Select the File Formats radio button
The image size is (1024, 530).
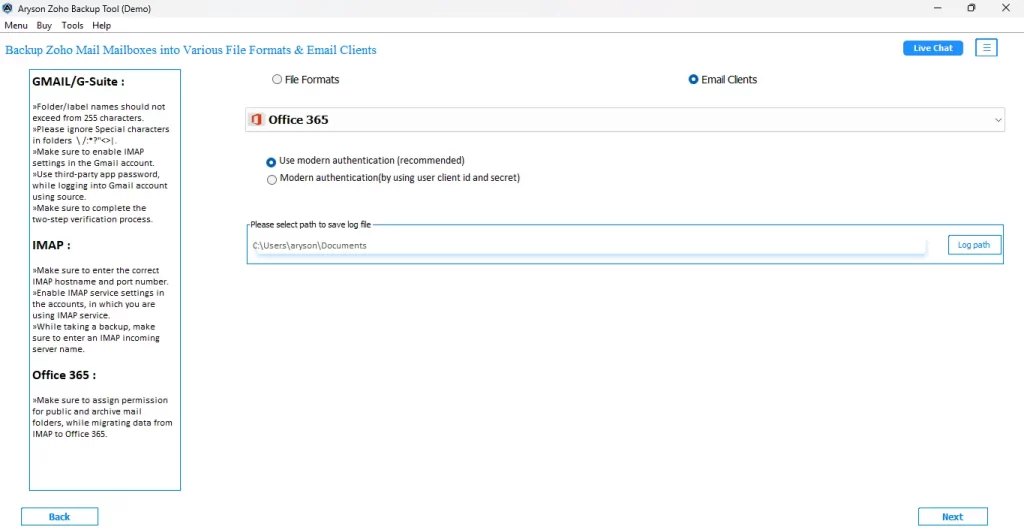point(277,80)
